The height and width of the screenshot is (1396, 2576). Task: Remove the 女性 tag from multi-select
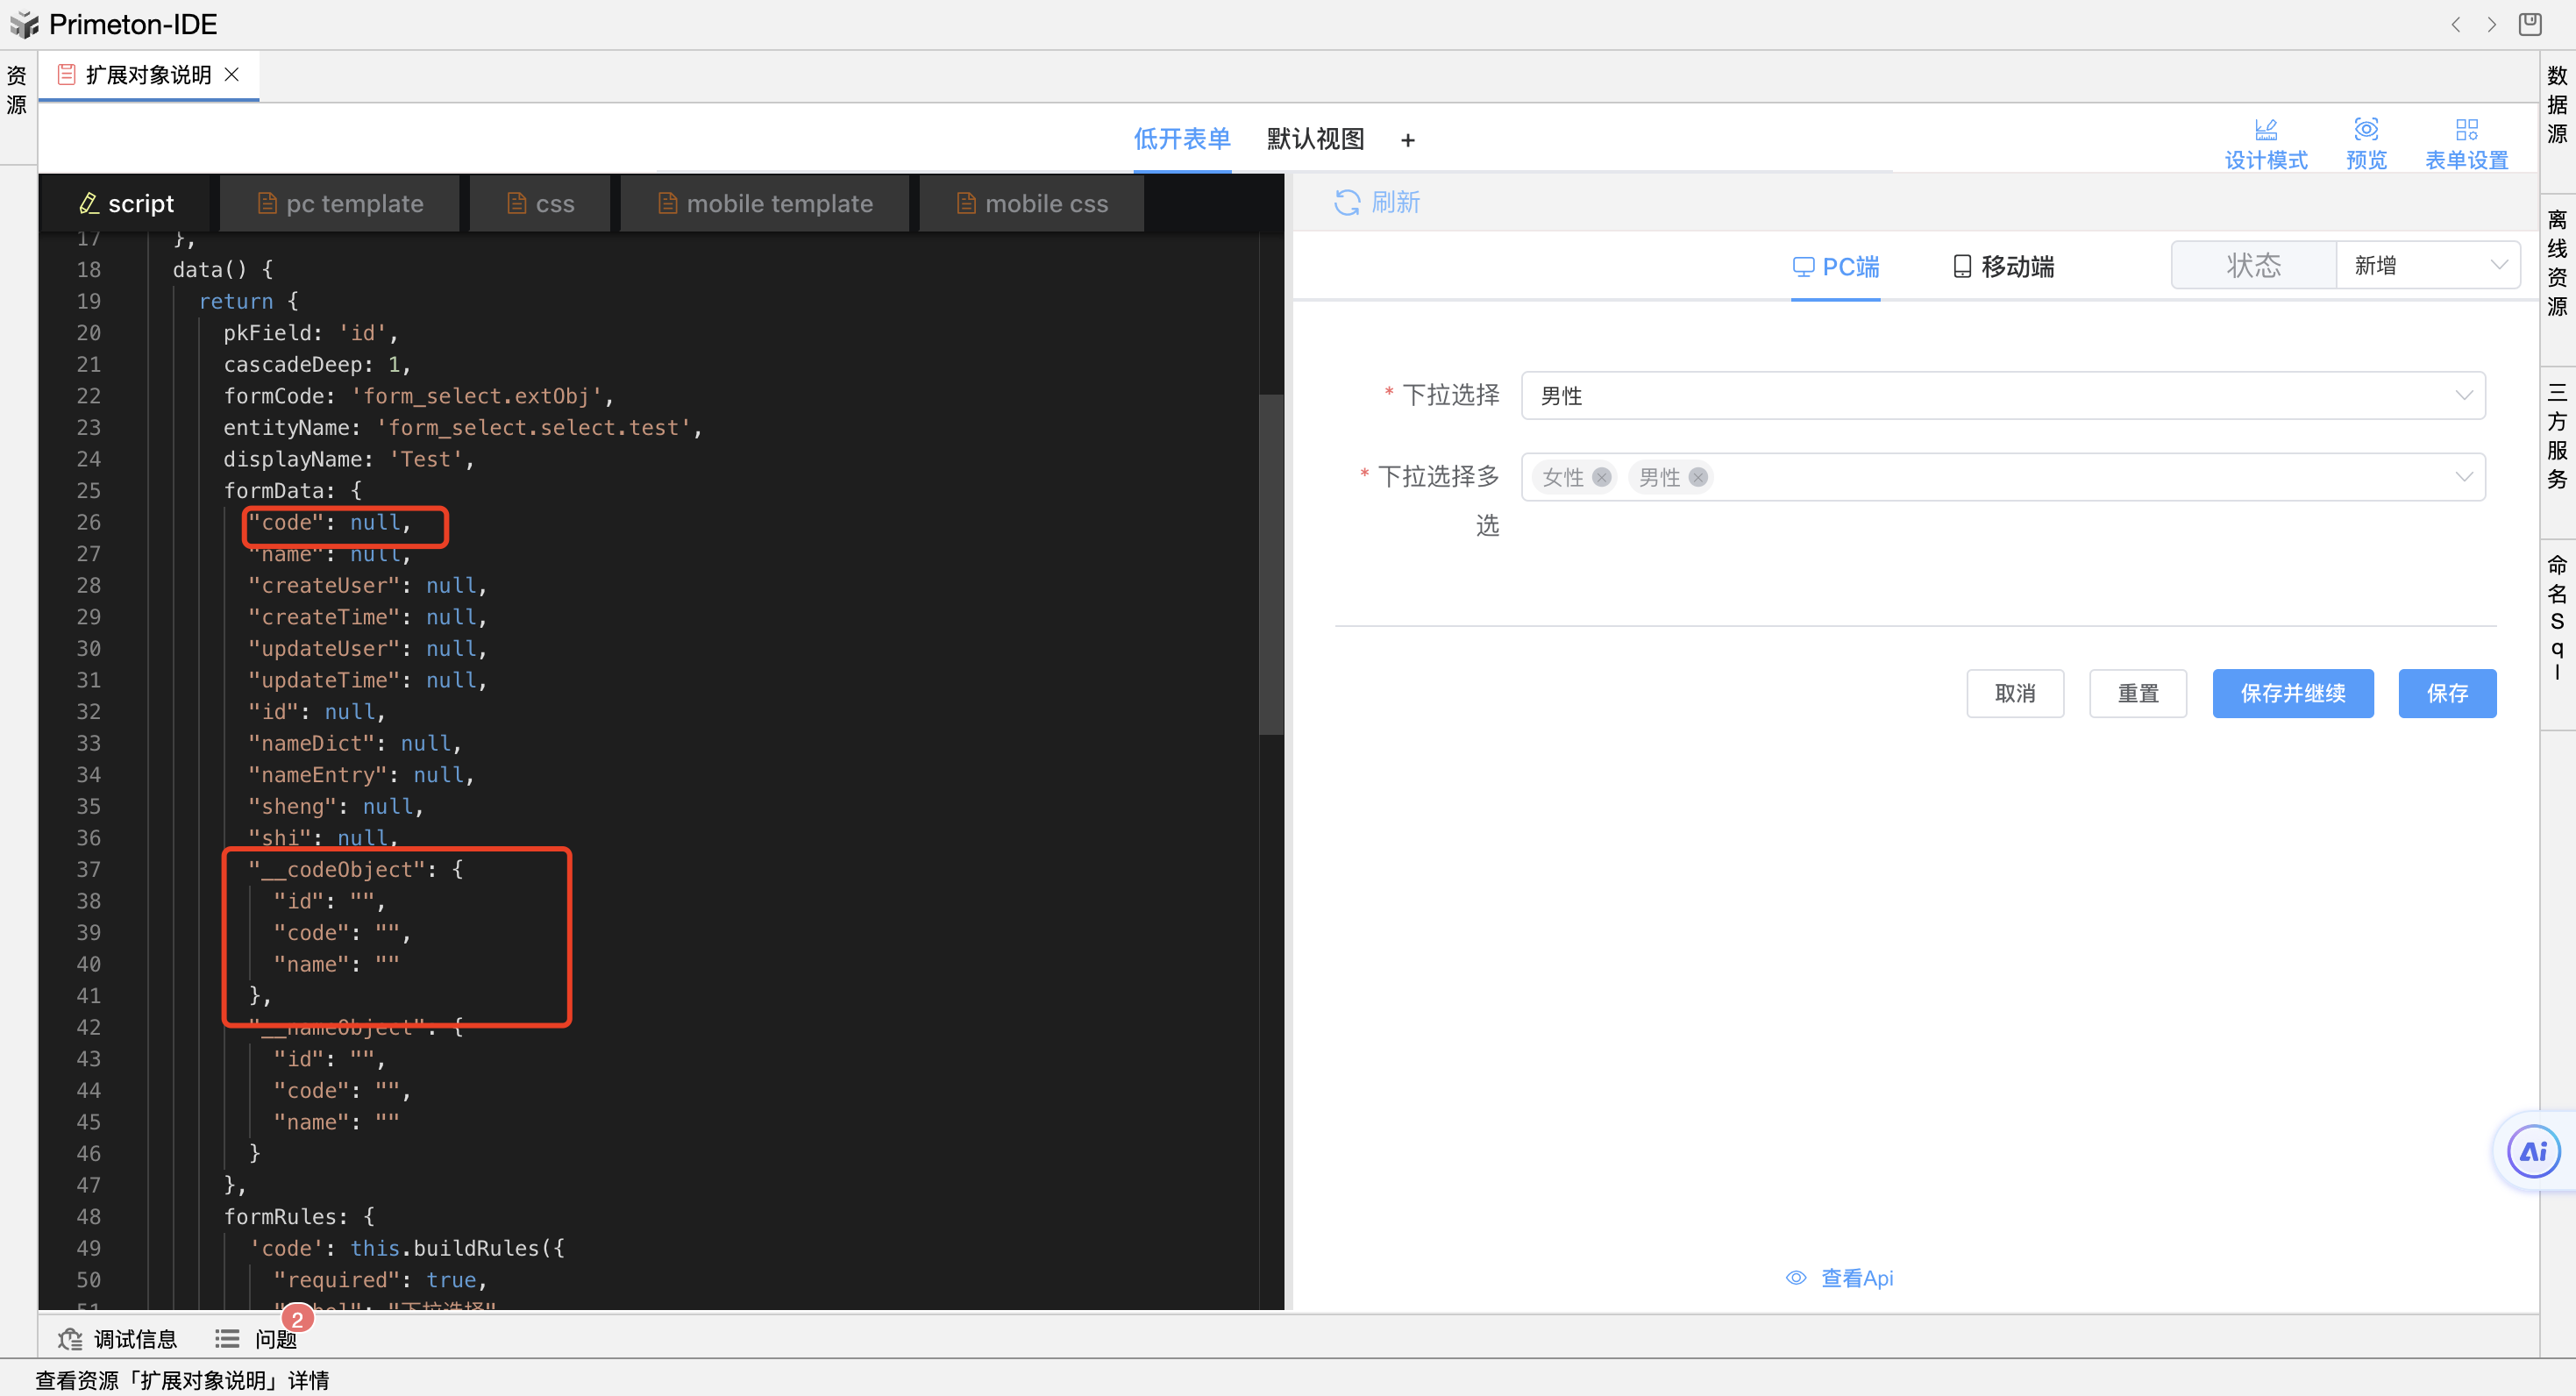(1601, 477)
